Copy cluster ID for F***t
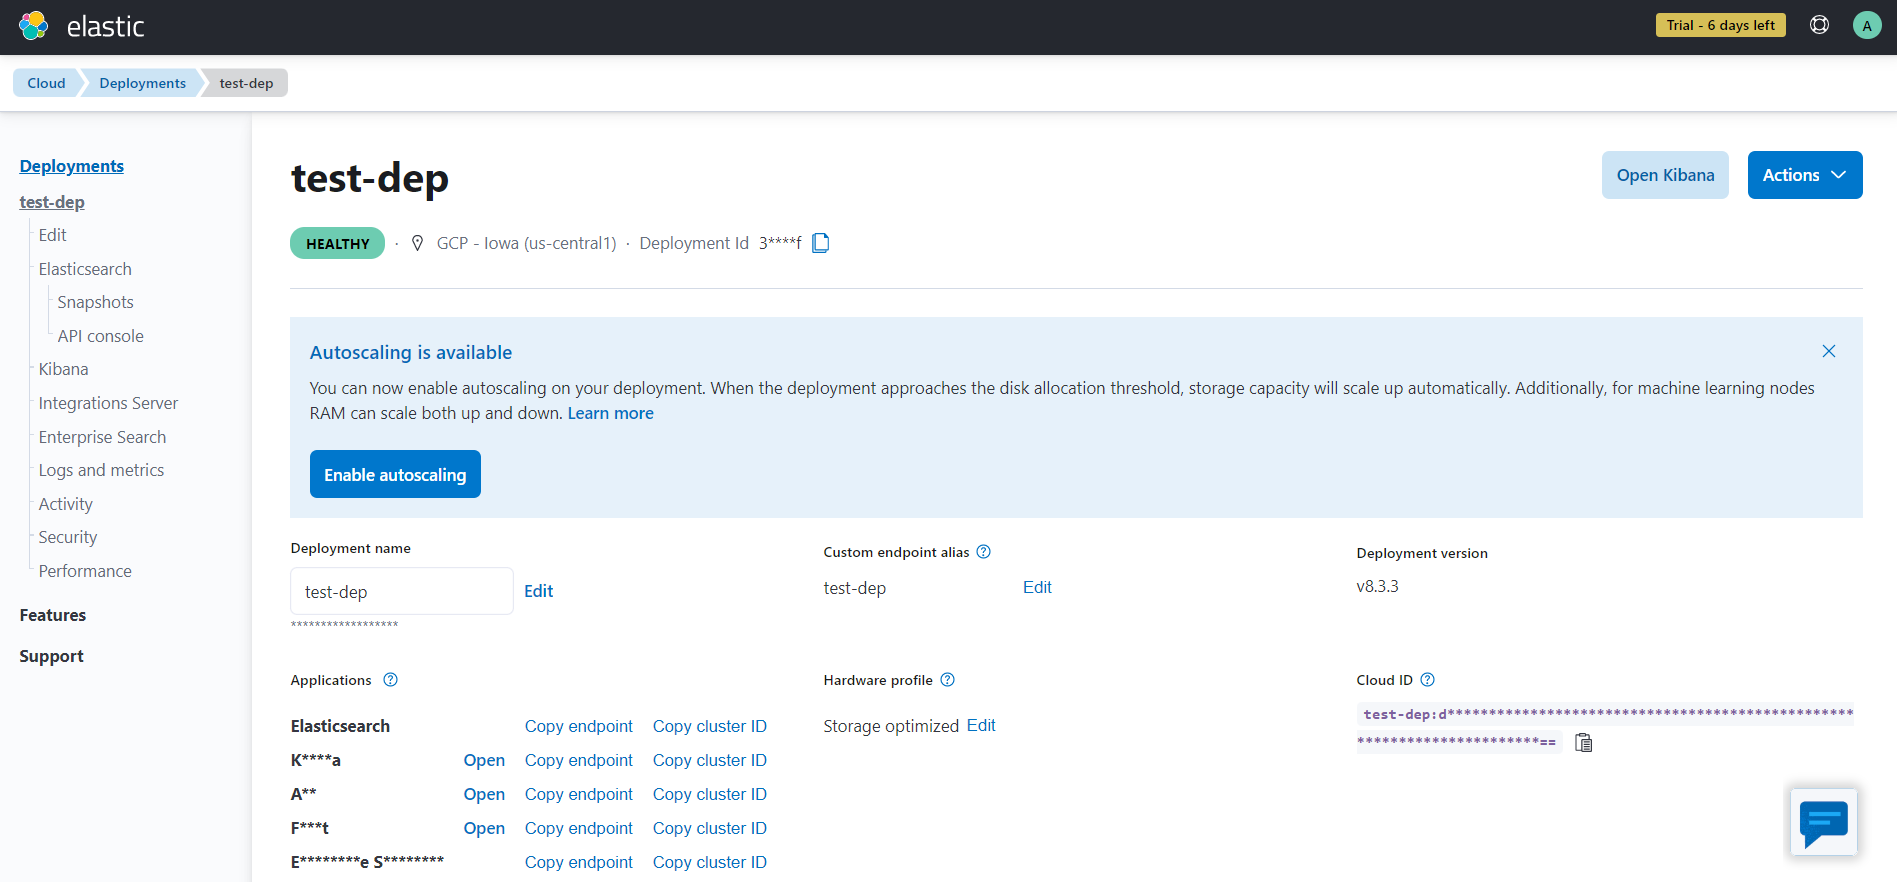Image resolution: width=1897 pixels, height=882 pixels. coord(709,828)
